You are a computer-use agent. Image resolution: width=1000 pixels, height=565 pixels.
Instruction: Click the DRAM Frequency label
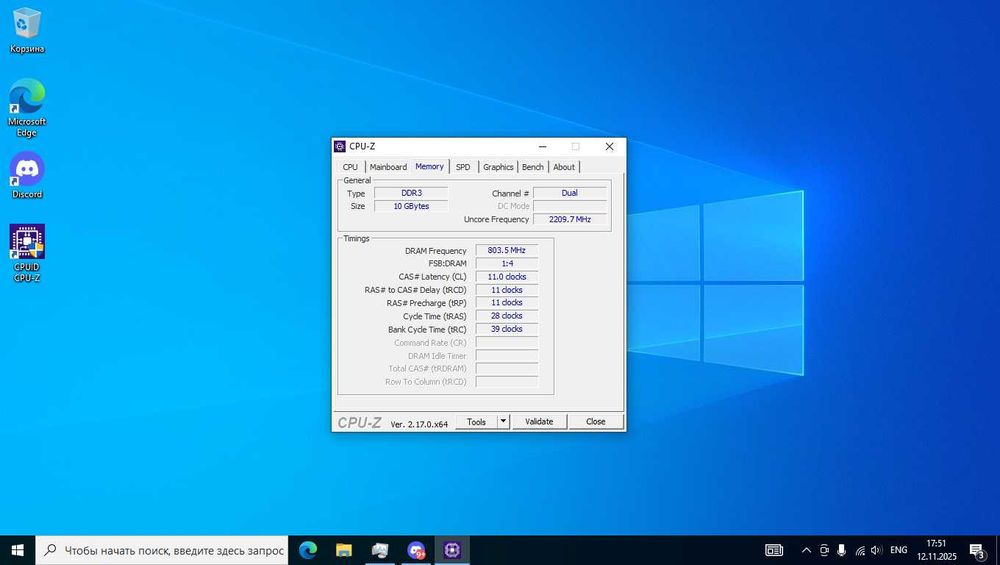coord(436,251)
